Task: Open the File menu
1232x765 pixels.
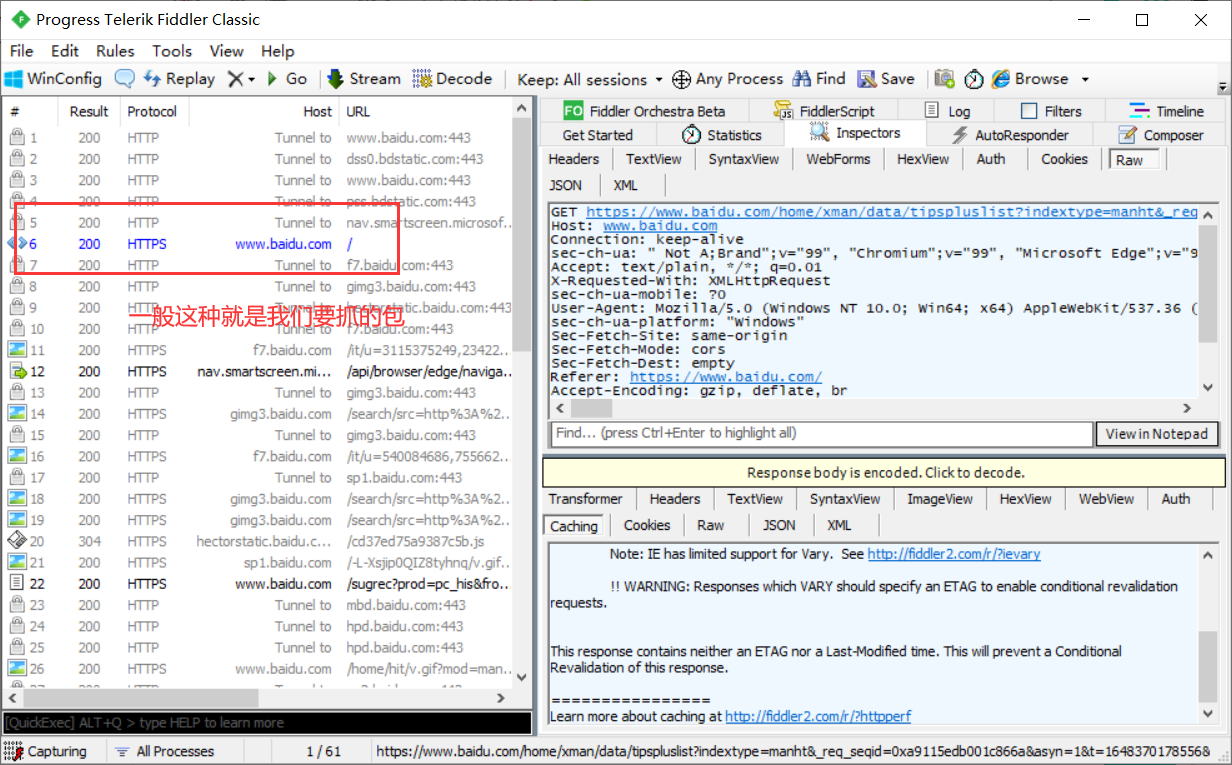Action: (21, 51)
